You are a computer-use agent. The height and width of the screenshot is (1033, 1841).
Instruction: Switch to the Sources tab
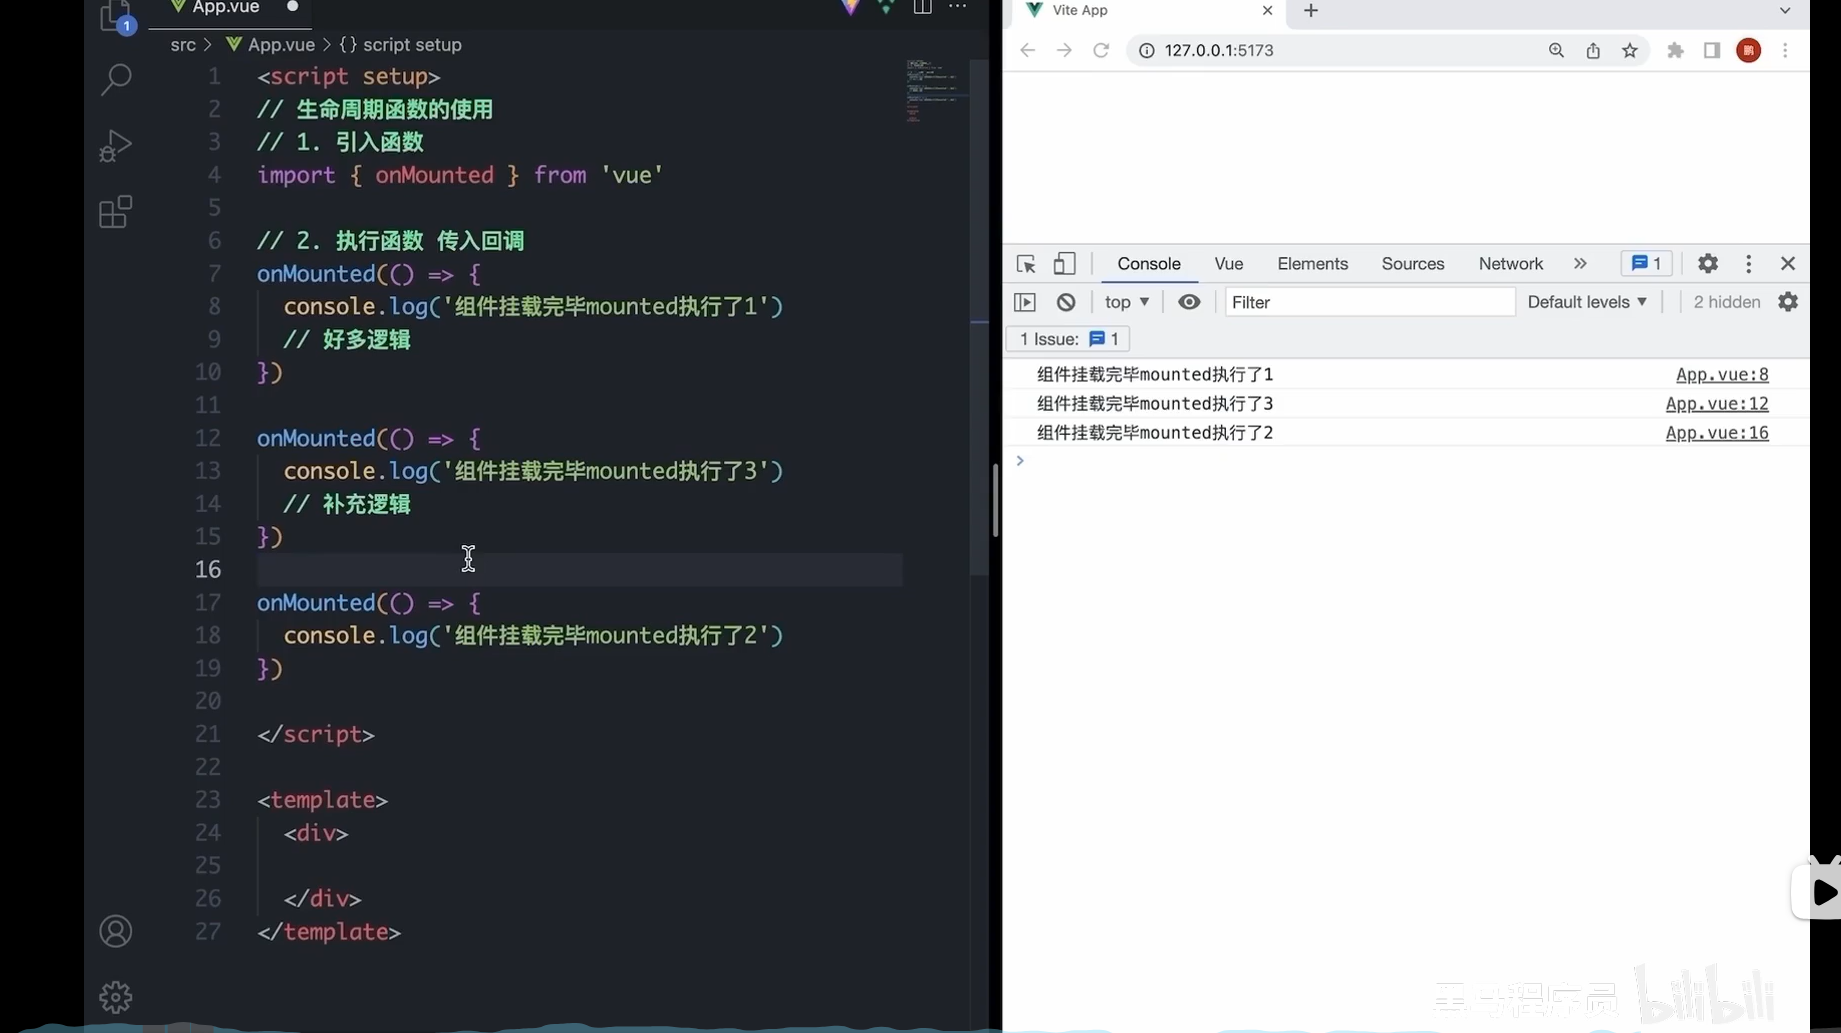tap(1413, 264)
